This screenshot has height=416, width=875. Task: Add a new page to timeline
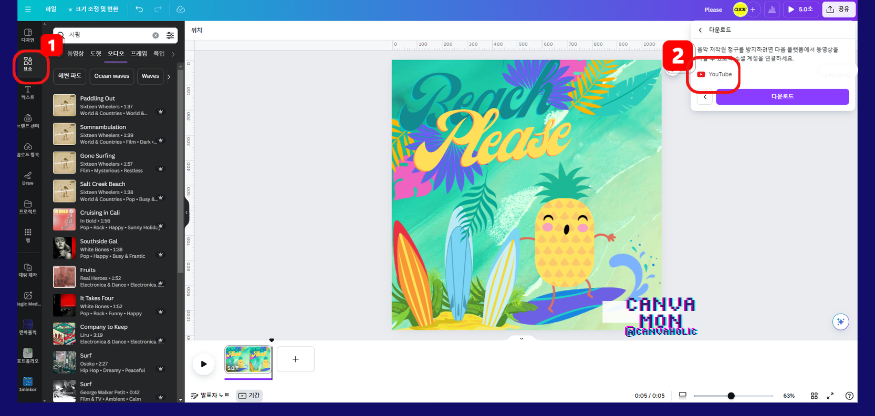coord(296,359)
